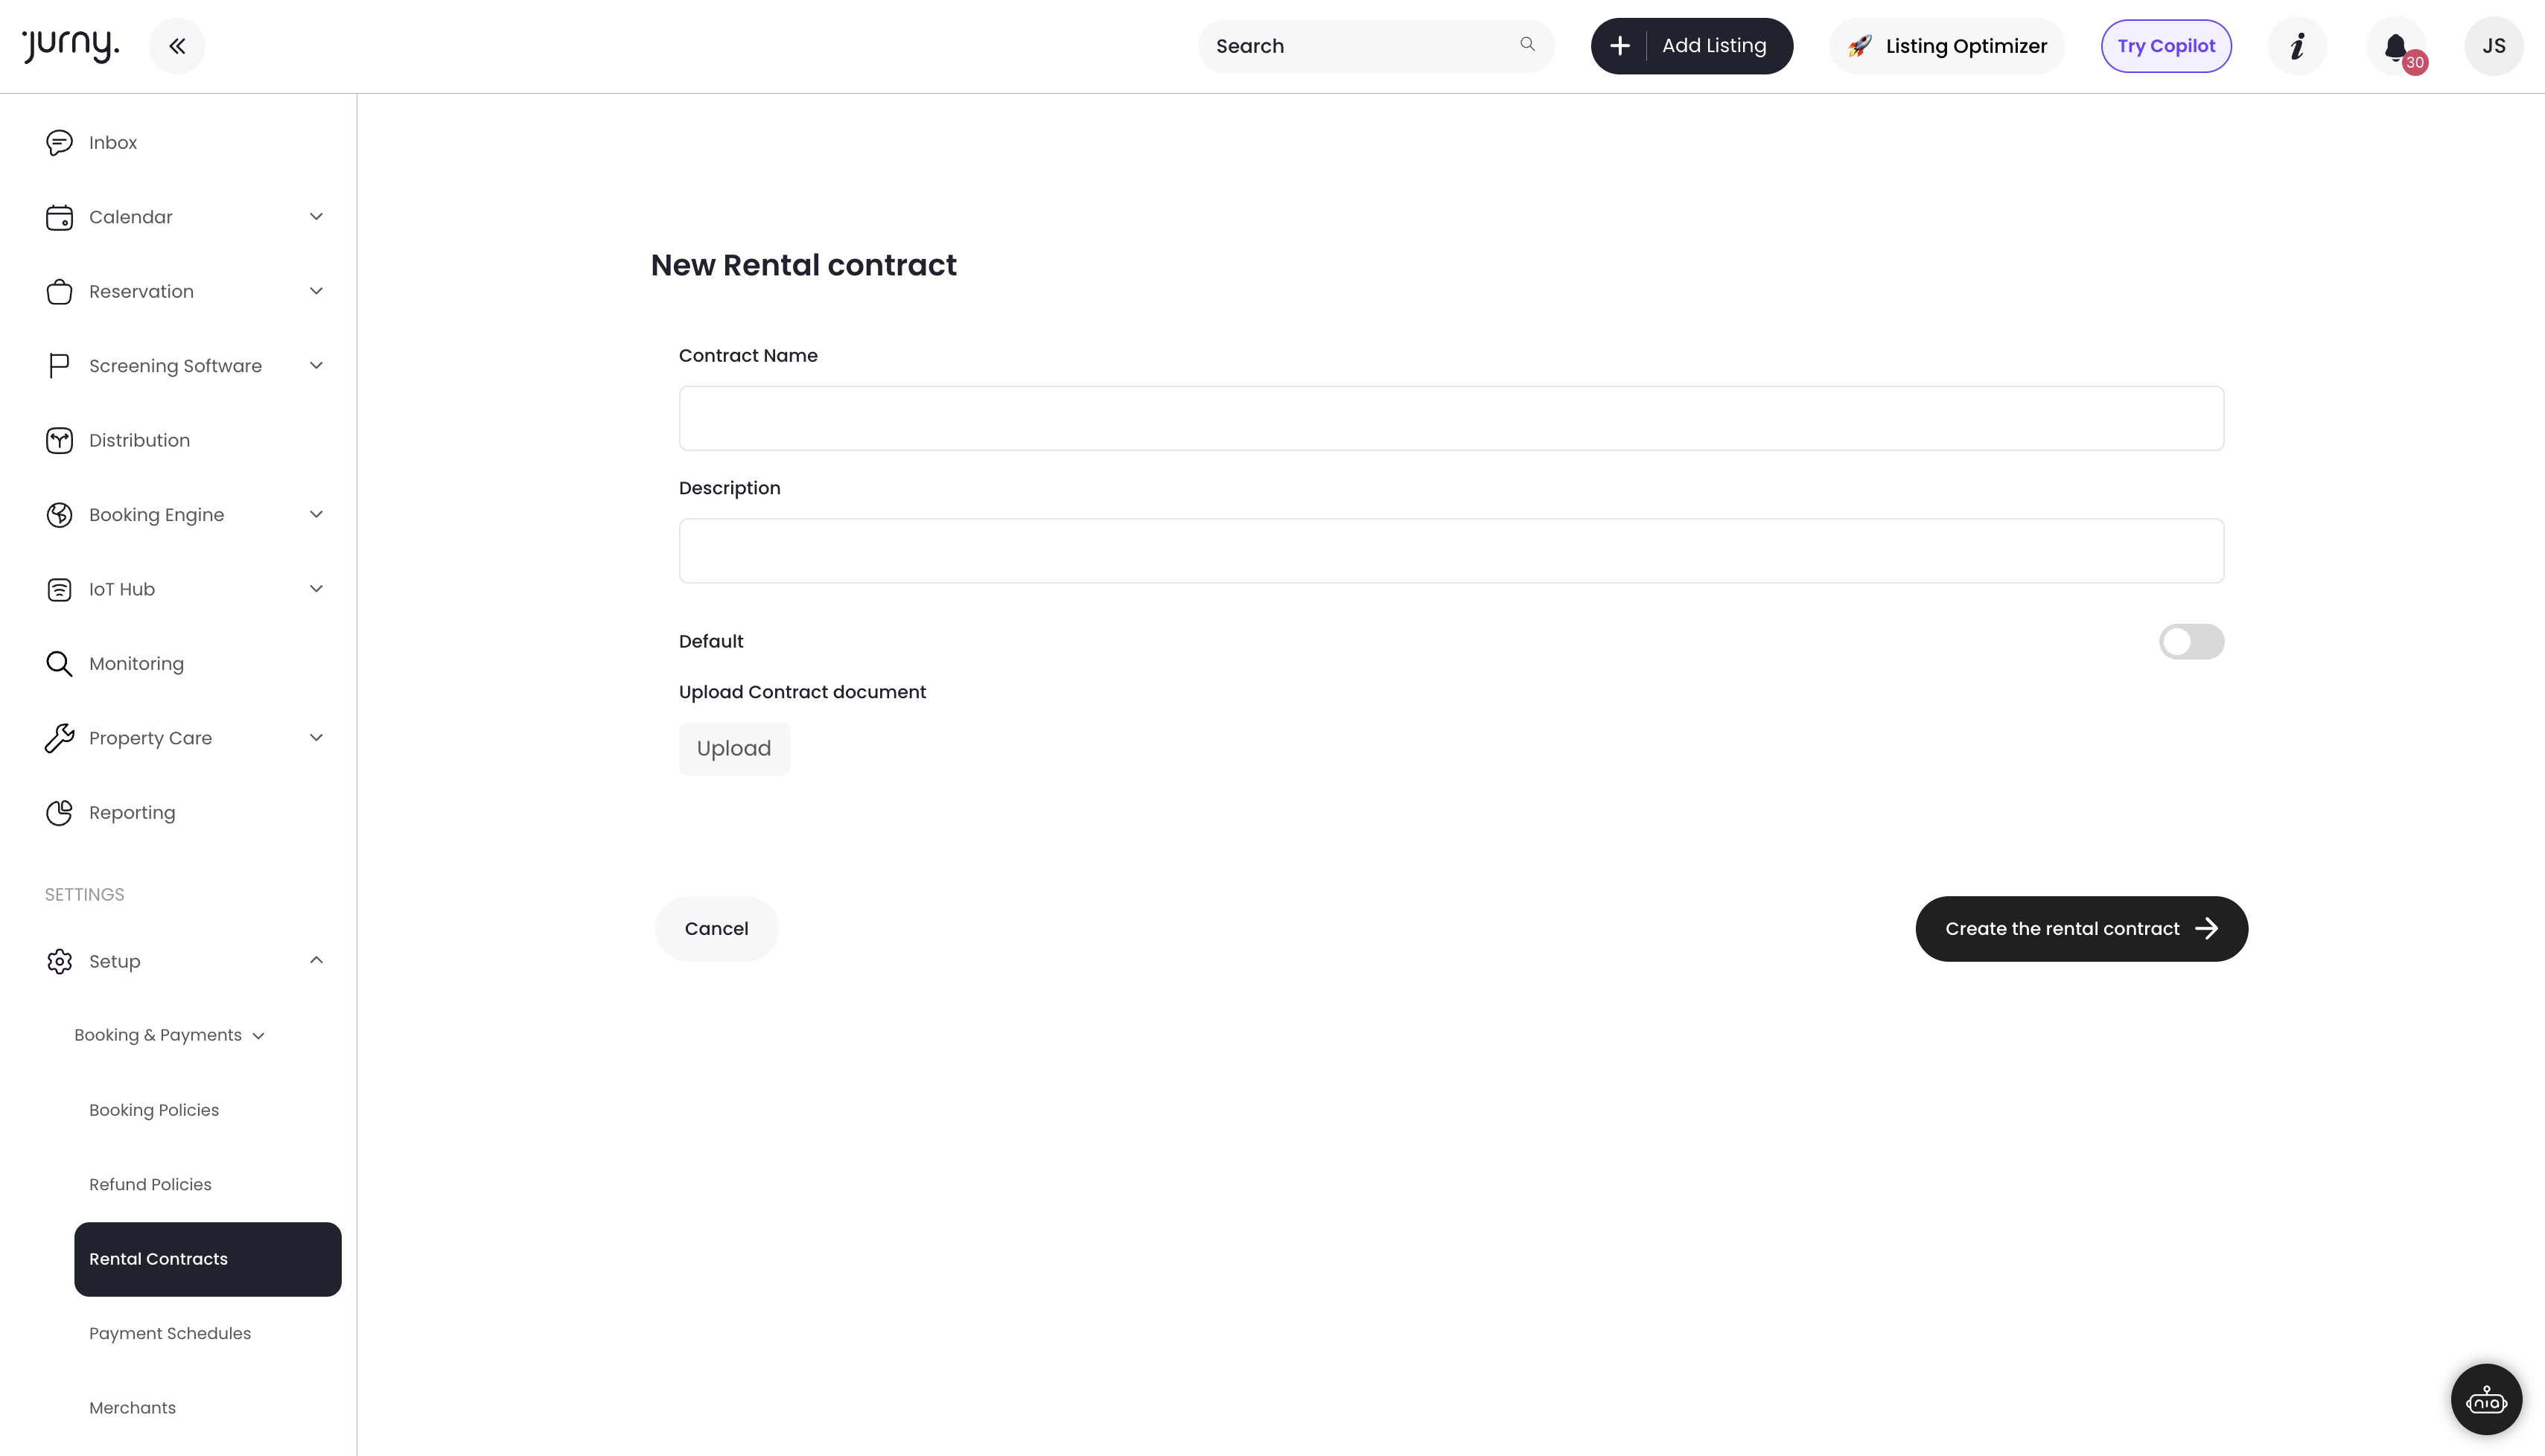
Task: Open the chatbot assistant icon
Action: [x=2486, y=1399]
